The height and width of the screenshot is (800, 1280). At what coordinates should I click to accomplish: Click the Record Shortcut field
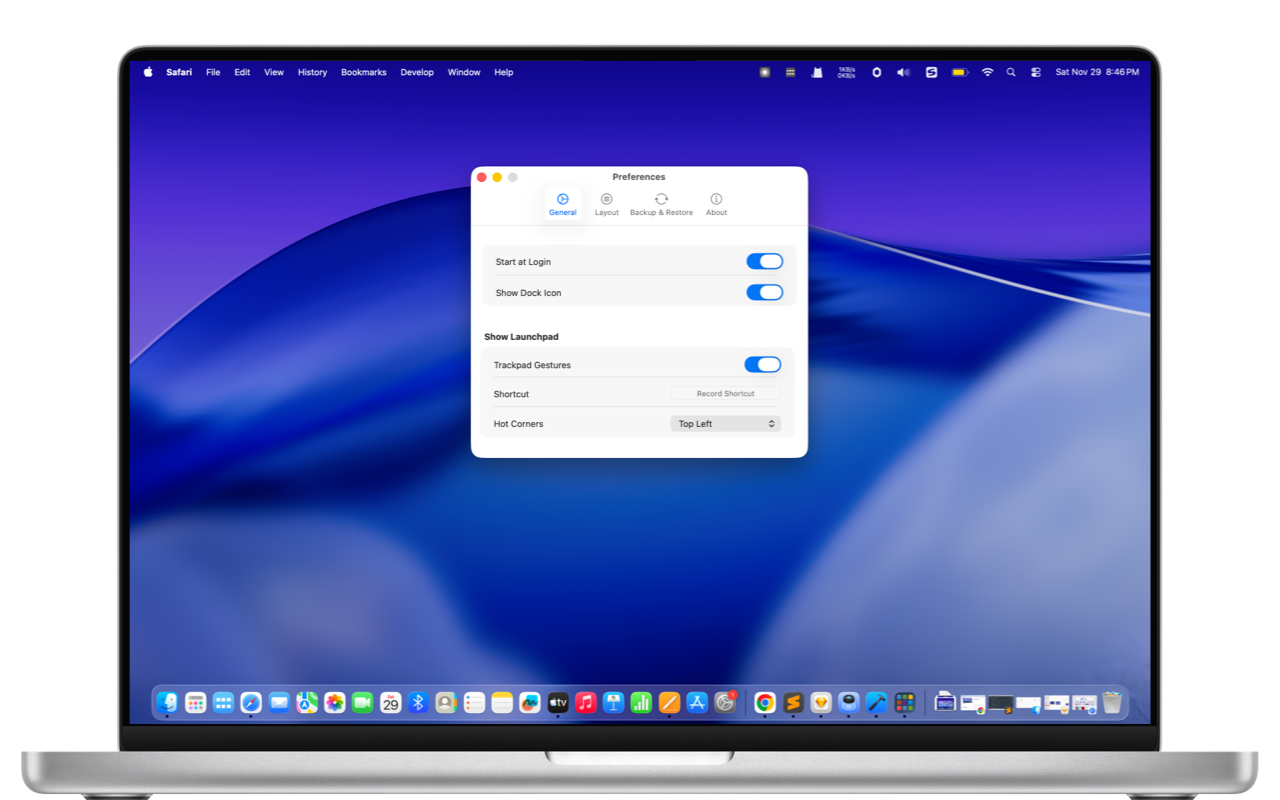[x=725, y=394]
